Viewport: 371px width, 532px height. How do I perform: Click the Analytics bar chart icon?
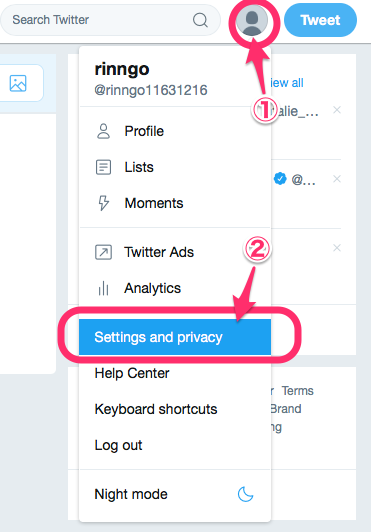[104, 288]
